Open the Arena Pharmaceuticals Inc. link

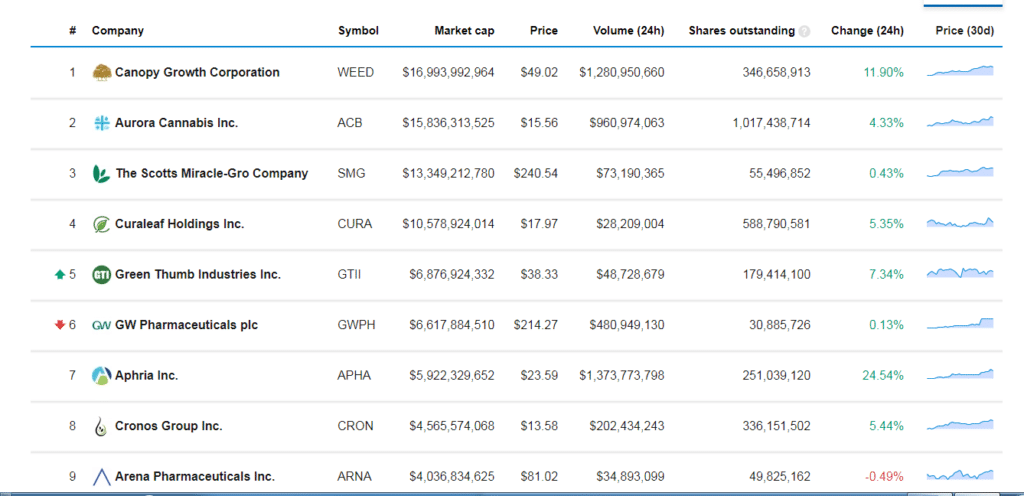195,477
